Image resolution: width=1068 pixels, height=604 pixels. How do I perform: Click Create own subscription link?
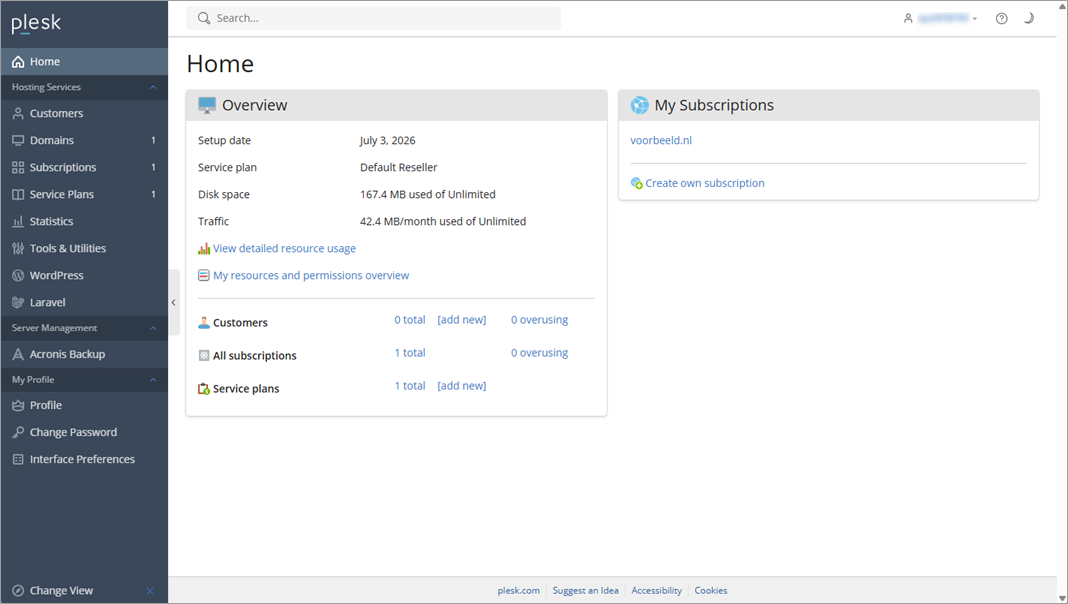click(705, 183)
